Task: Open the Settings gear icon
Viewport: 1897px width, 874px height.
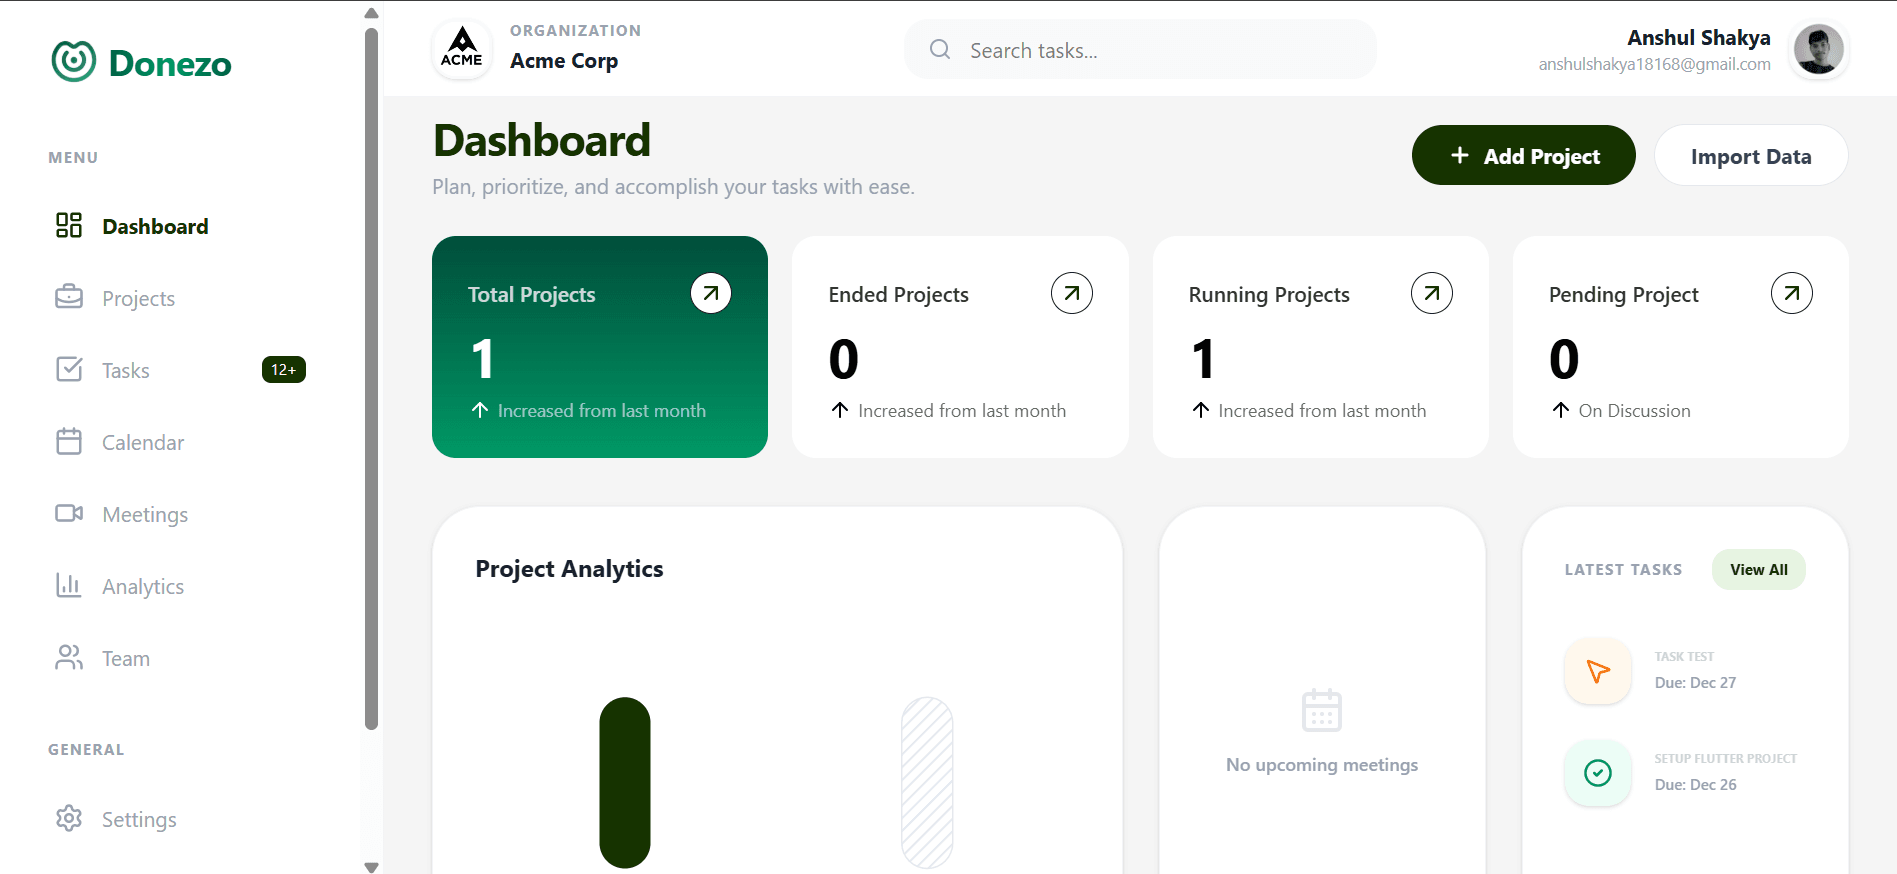Action: tap(68, 818)
